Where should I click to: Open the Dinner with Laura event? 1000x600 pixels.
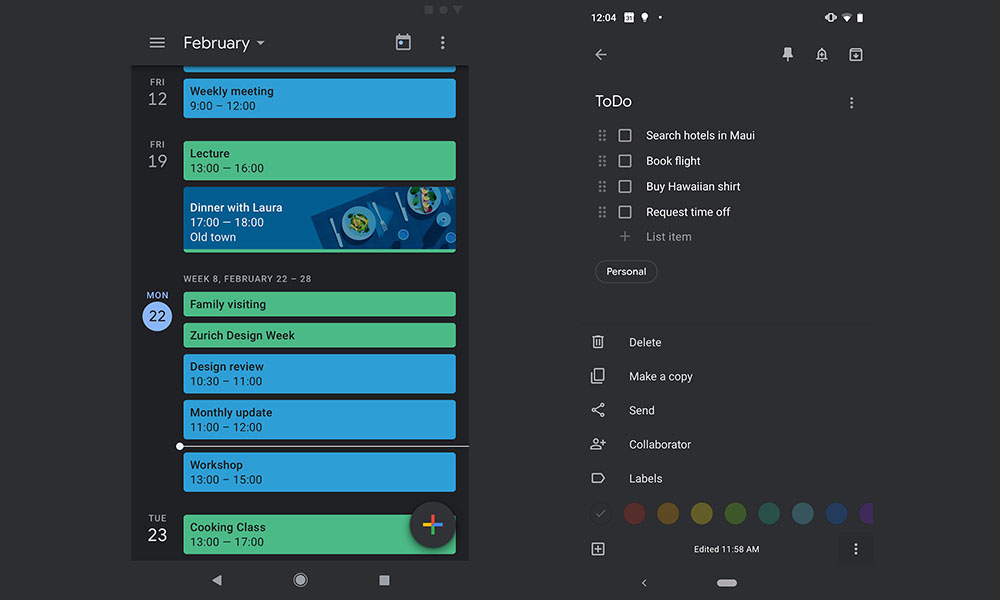click(319, 220)
